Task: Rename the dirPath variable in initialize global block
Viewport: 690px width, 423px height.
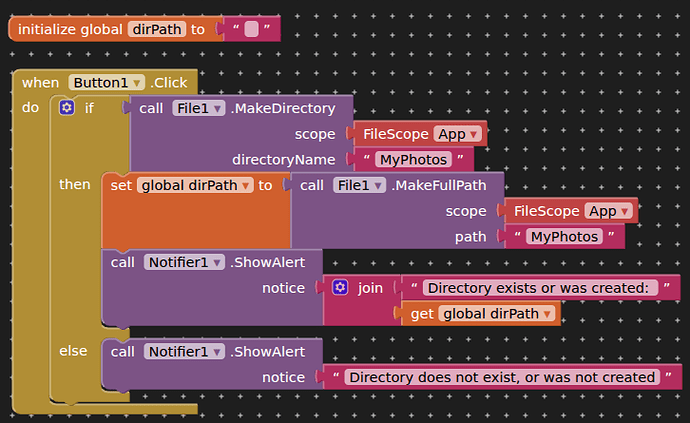Action: click(x=157, y=30)
